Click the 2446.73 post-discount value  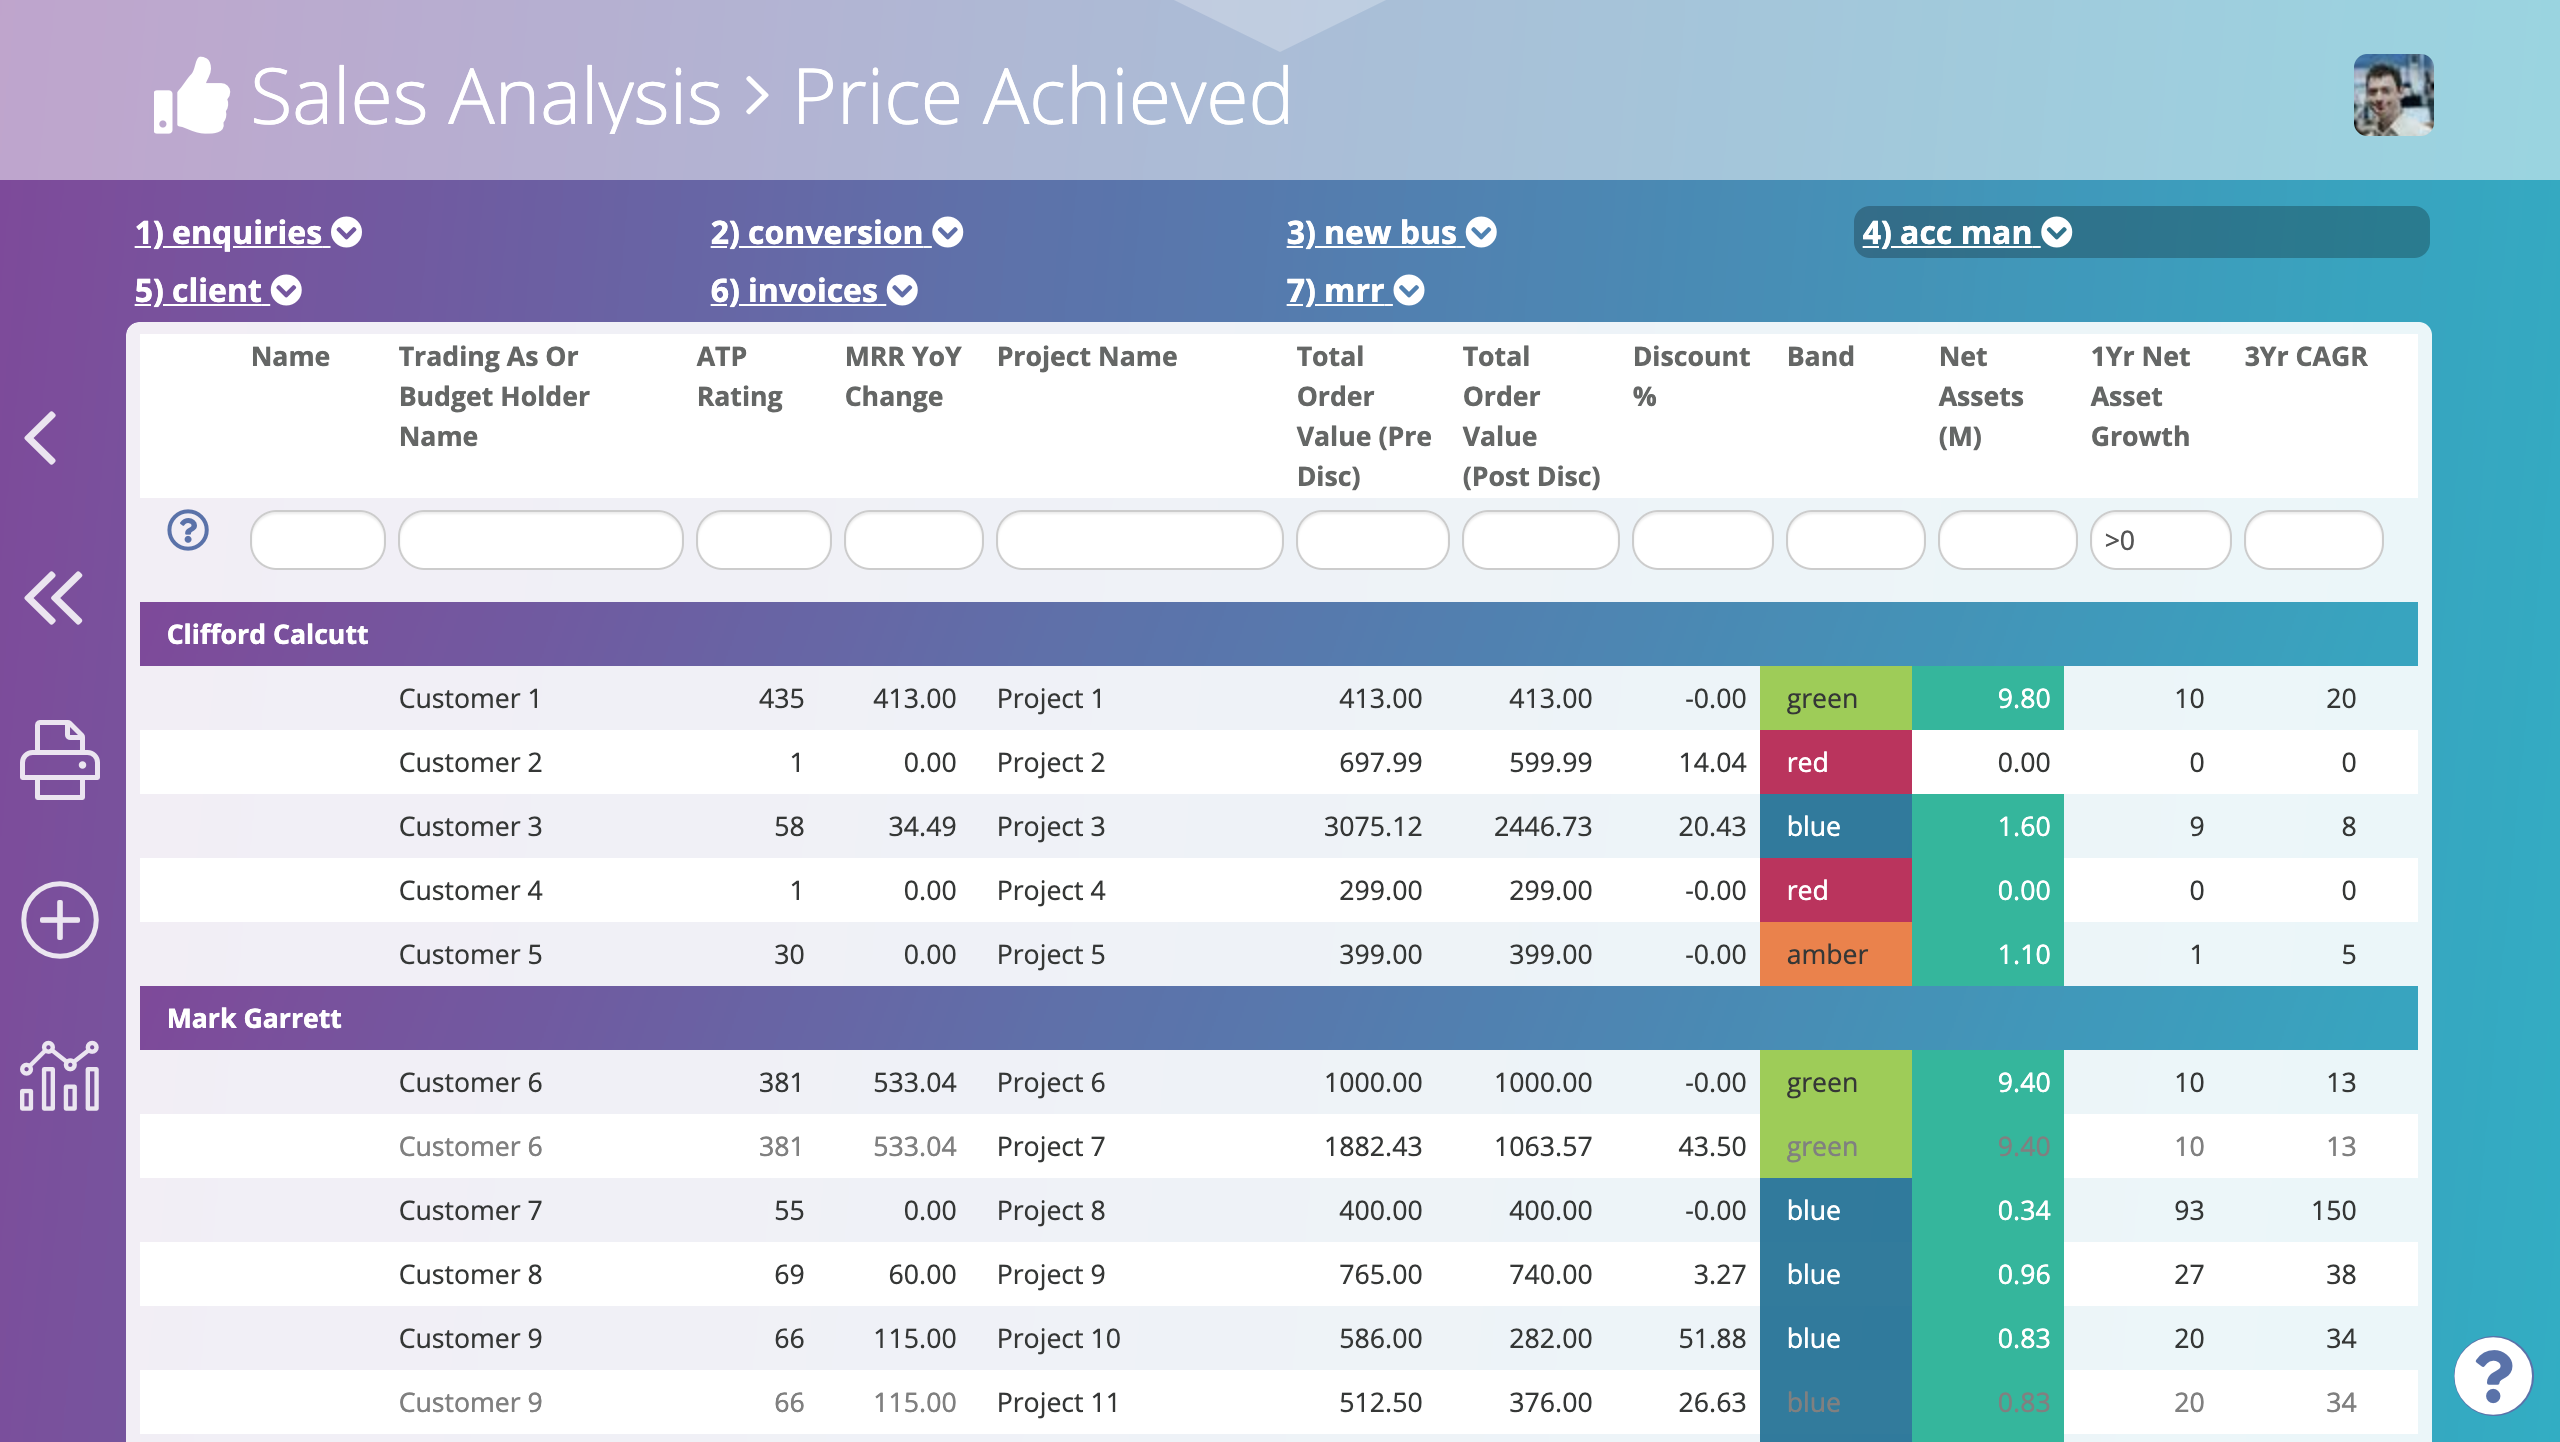pyautogui.click(x=1543, y=826)
